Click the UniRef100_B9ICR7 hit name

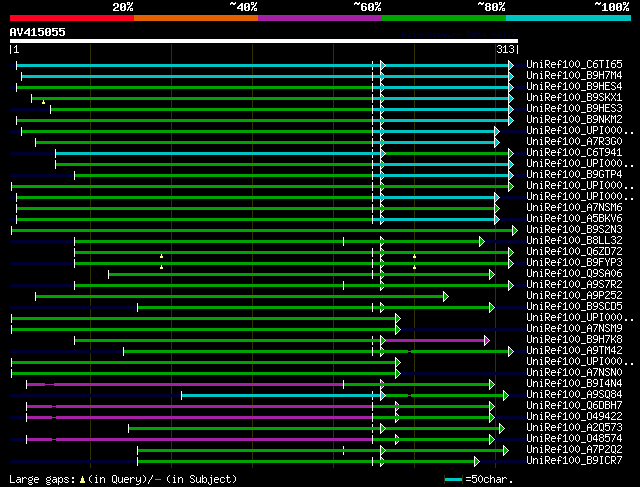(x=574, y=461)
